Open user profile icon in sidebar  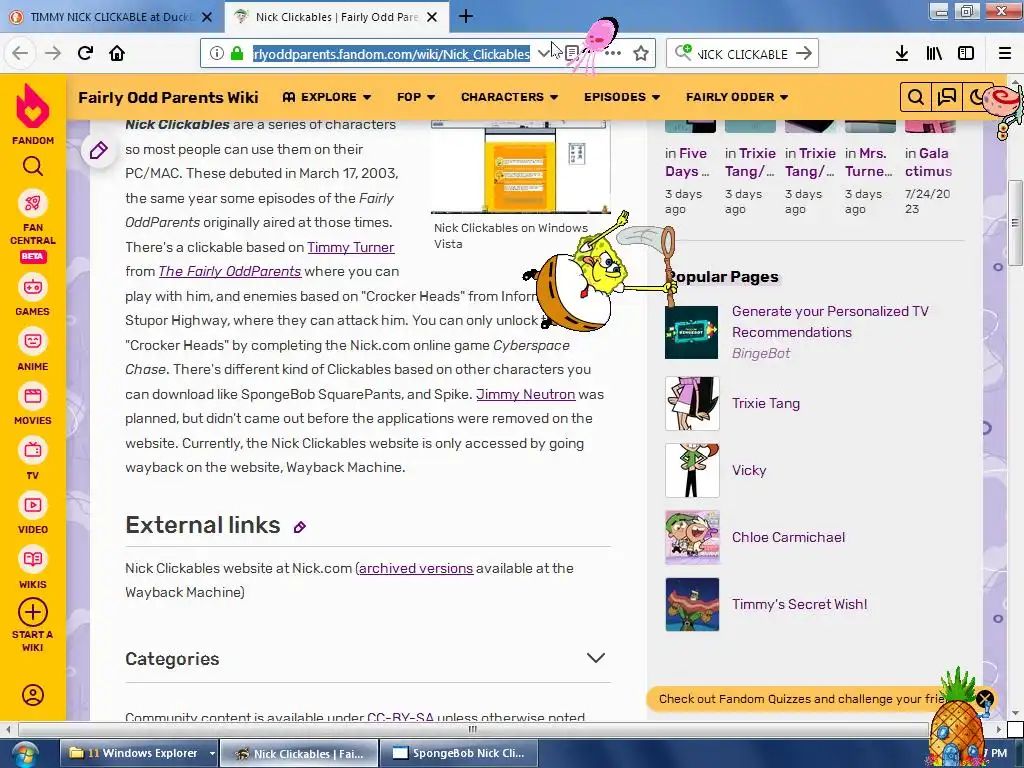coord(33,695)
